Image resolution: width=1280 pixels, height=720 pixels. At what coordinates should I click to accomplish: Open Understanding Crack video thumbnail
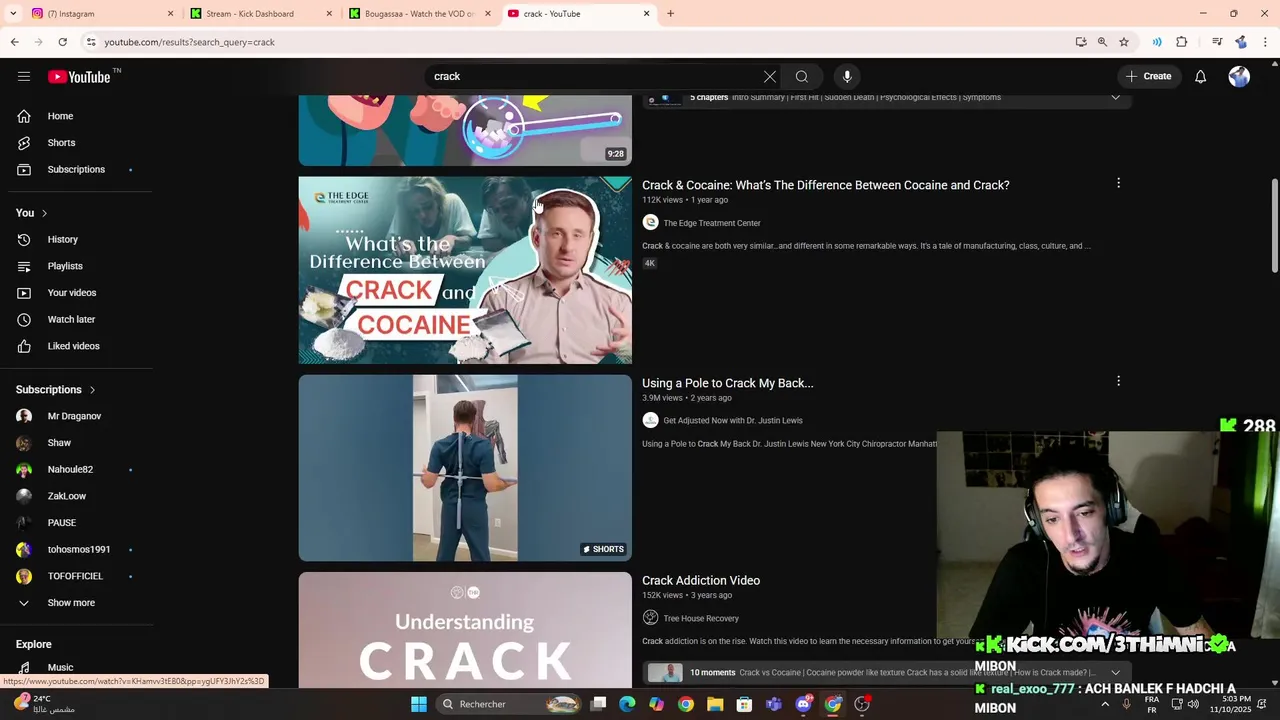pos(465,630)
